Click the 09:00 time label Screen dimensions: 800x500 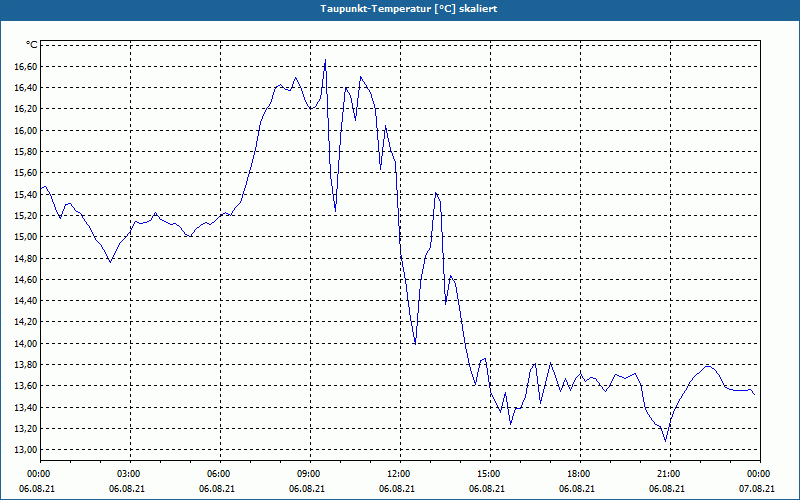coord(310,474)
